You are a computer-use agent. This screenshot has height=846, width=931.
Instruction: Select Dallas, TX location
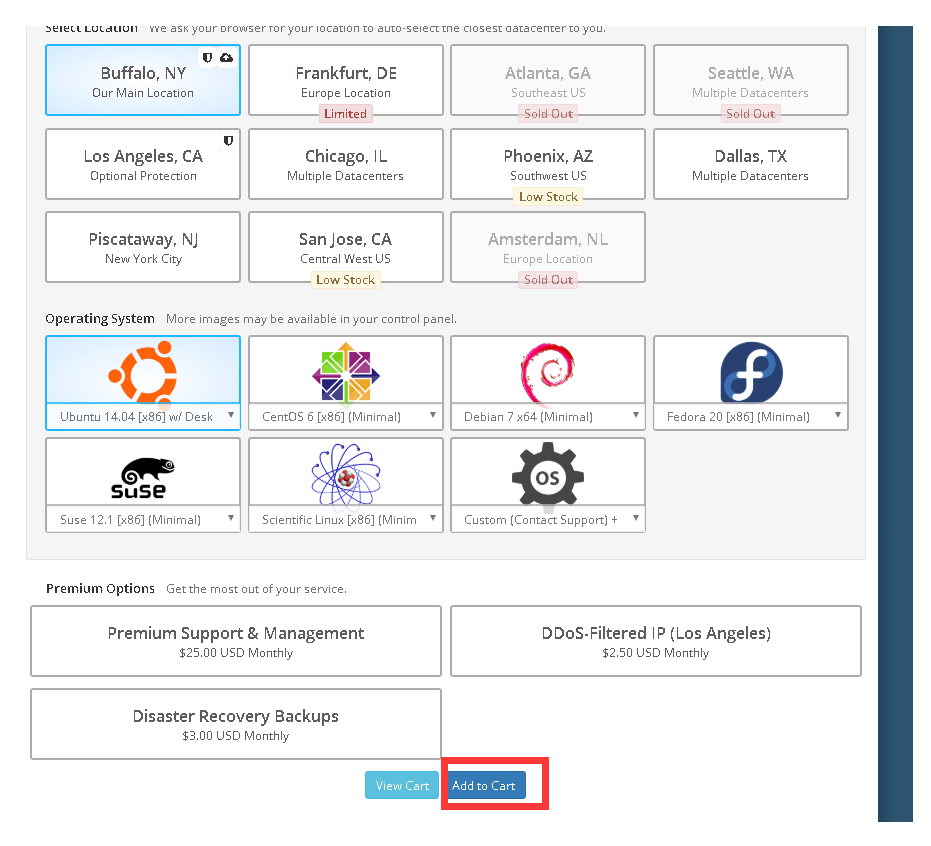click(750, 164)
